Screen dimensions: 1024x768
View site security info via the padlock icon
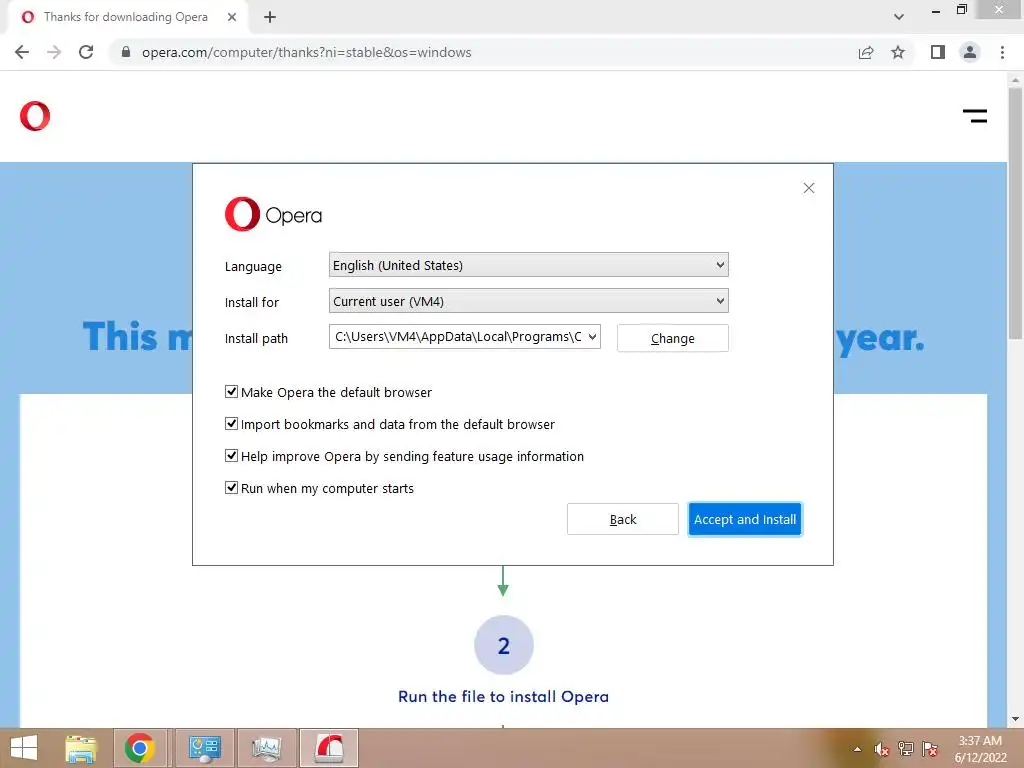[x=126, y=52]
